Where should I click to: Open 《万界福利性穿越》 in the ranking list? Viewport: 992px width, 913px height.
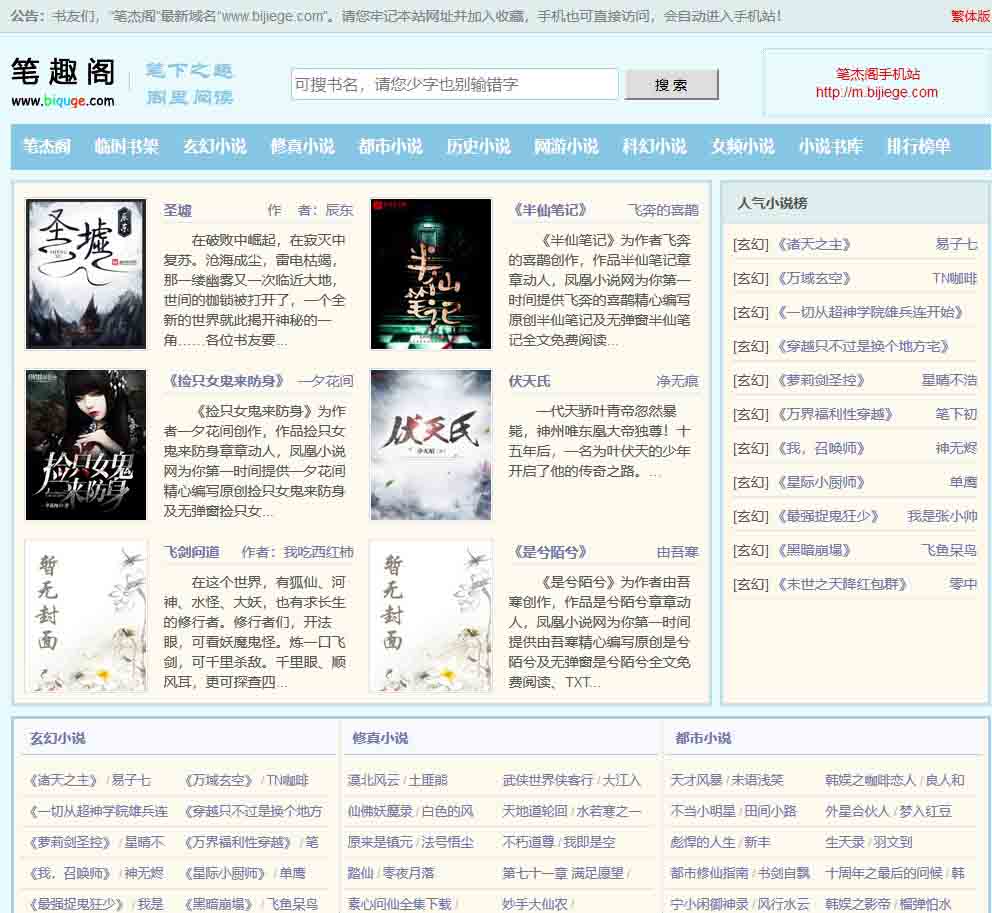836,414
